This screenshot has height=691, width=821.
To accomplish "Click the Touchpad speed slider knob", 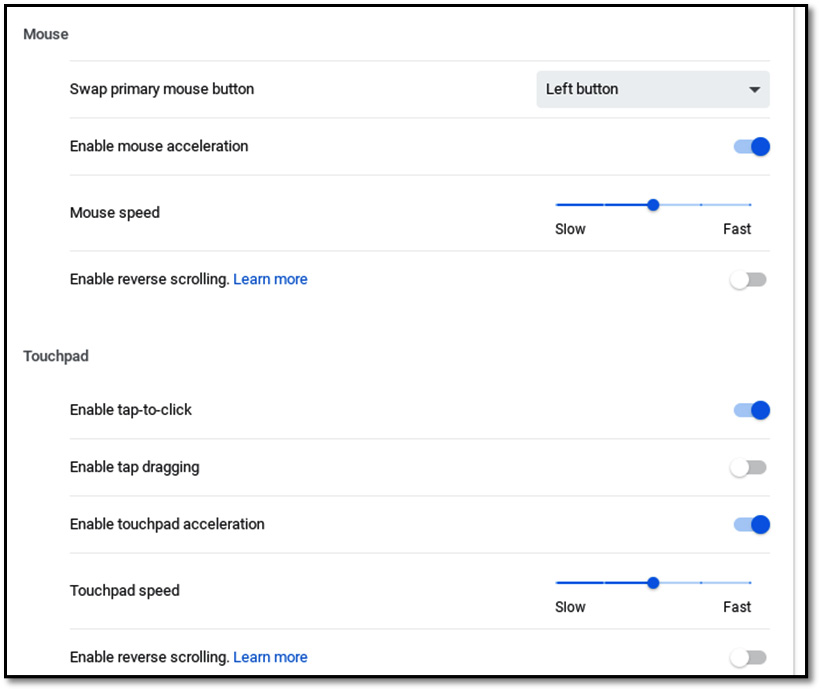I will coord(652,583).
